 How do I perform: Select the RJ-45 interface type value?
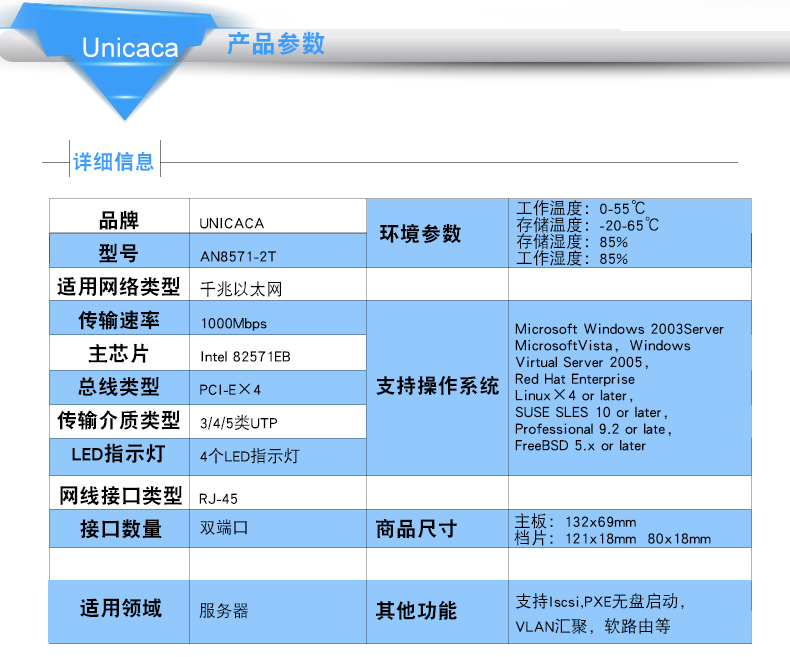click(x=219, y=497)
